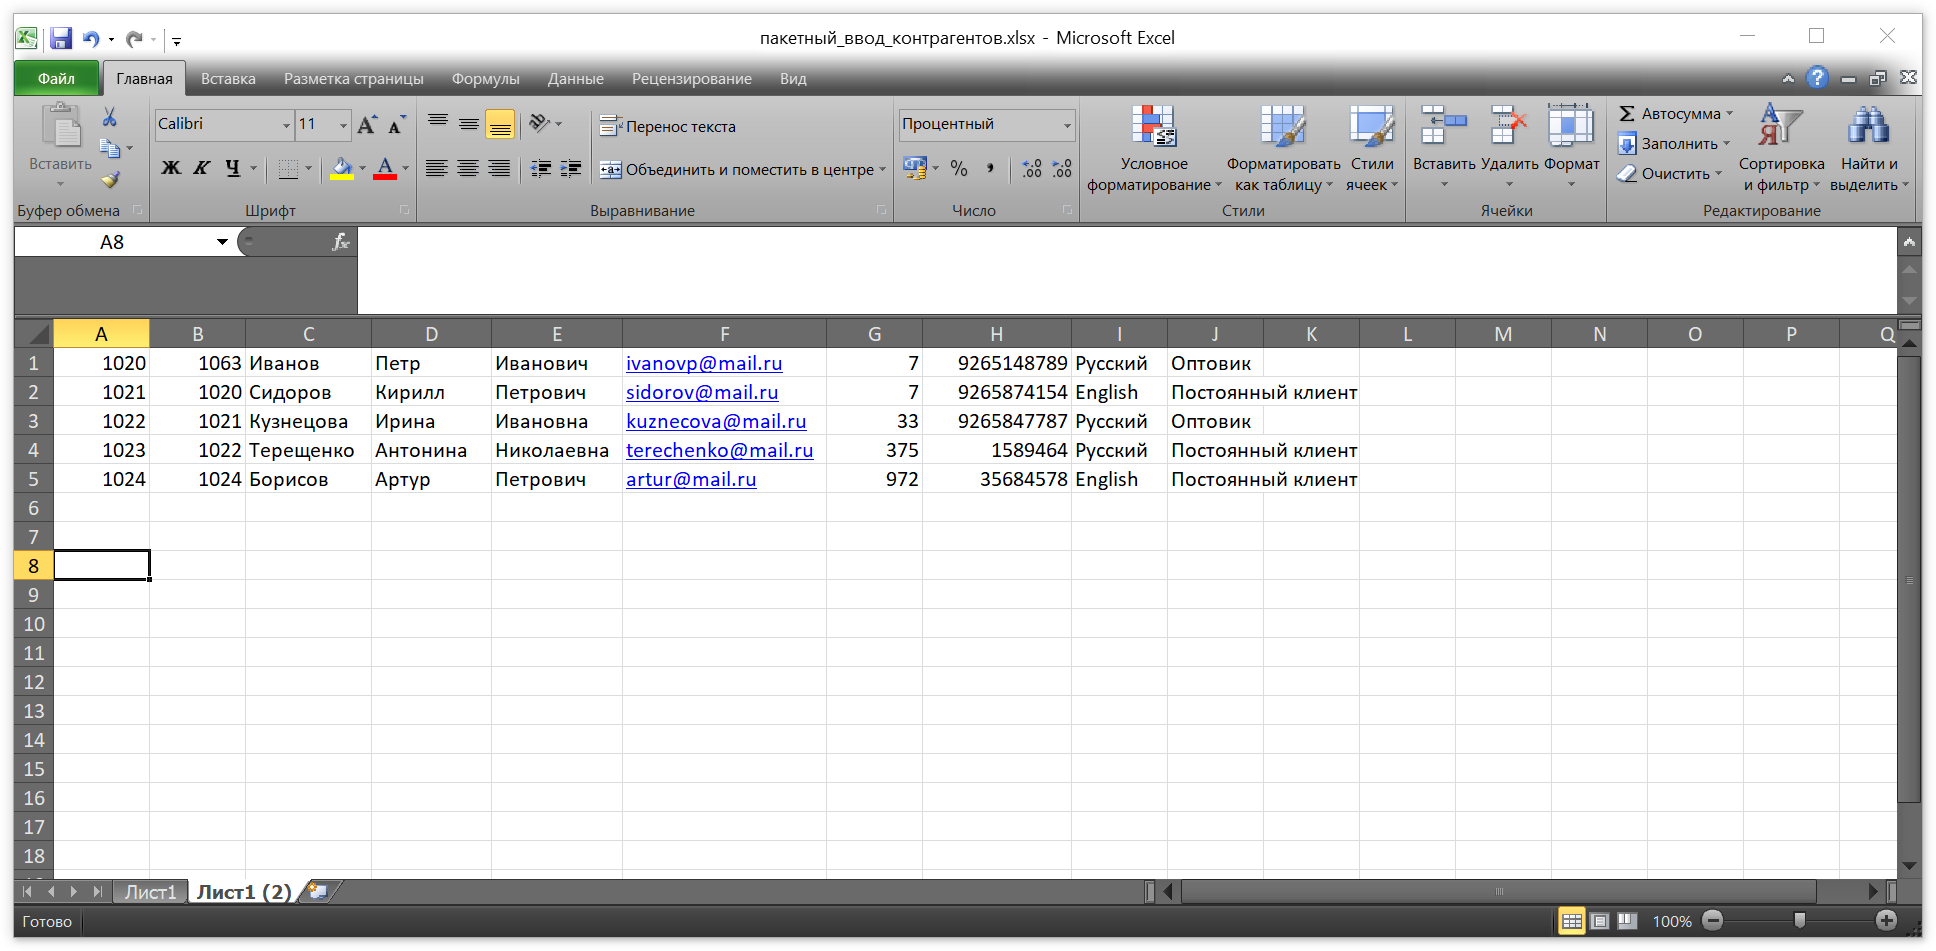Image resolution: width=1936 pixels, height=951 pixels.
Task: Click the Save icon in quick access toolbar
Action: tap(61, 39)
